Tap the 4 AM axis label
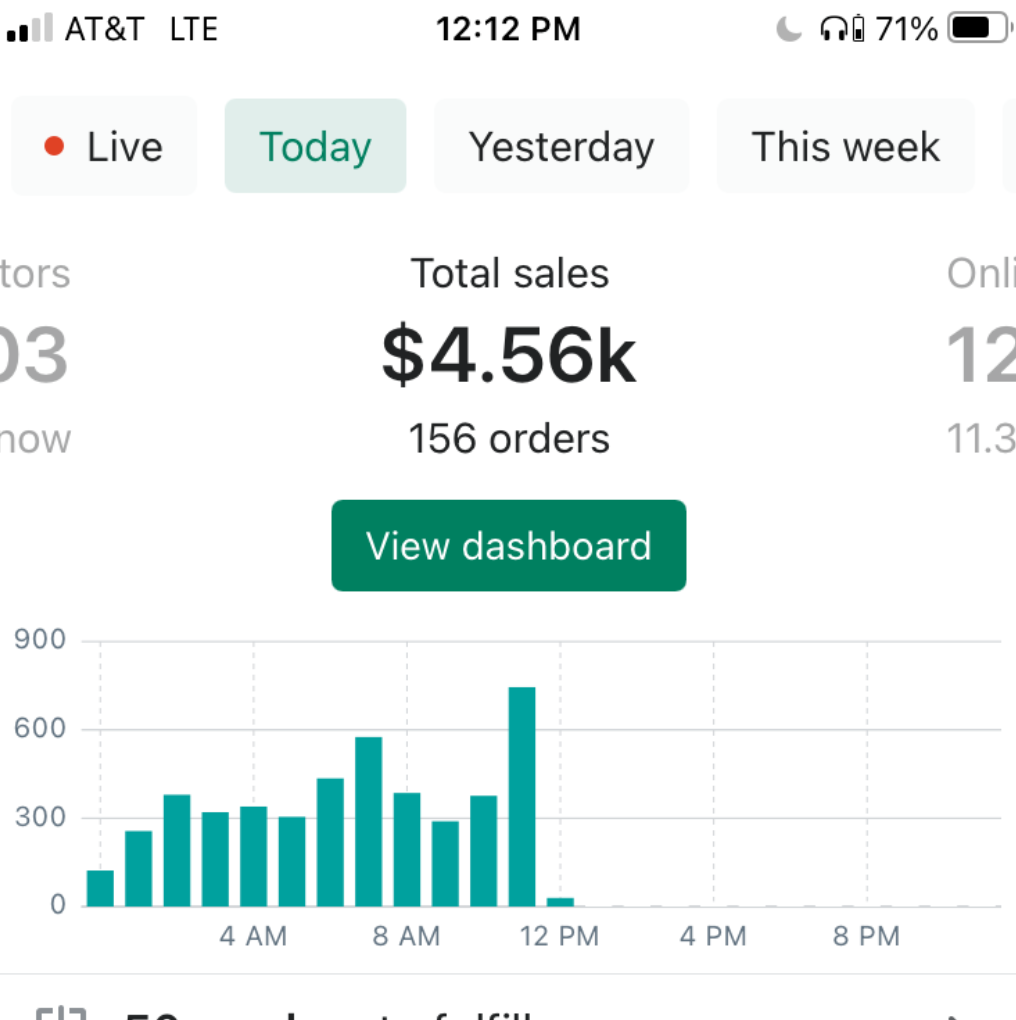The height and width of the screenshot is (1020, 1016). (253, 937)
